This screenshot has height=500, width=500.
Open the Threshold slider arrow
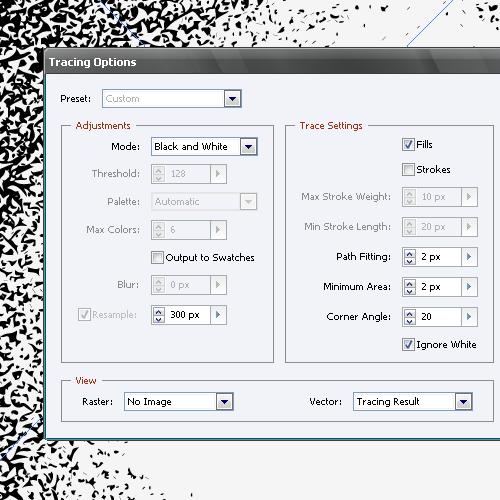218,174
